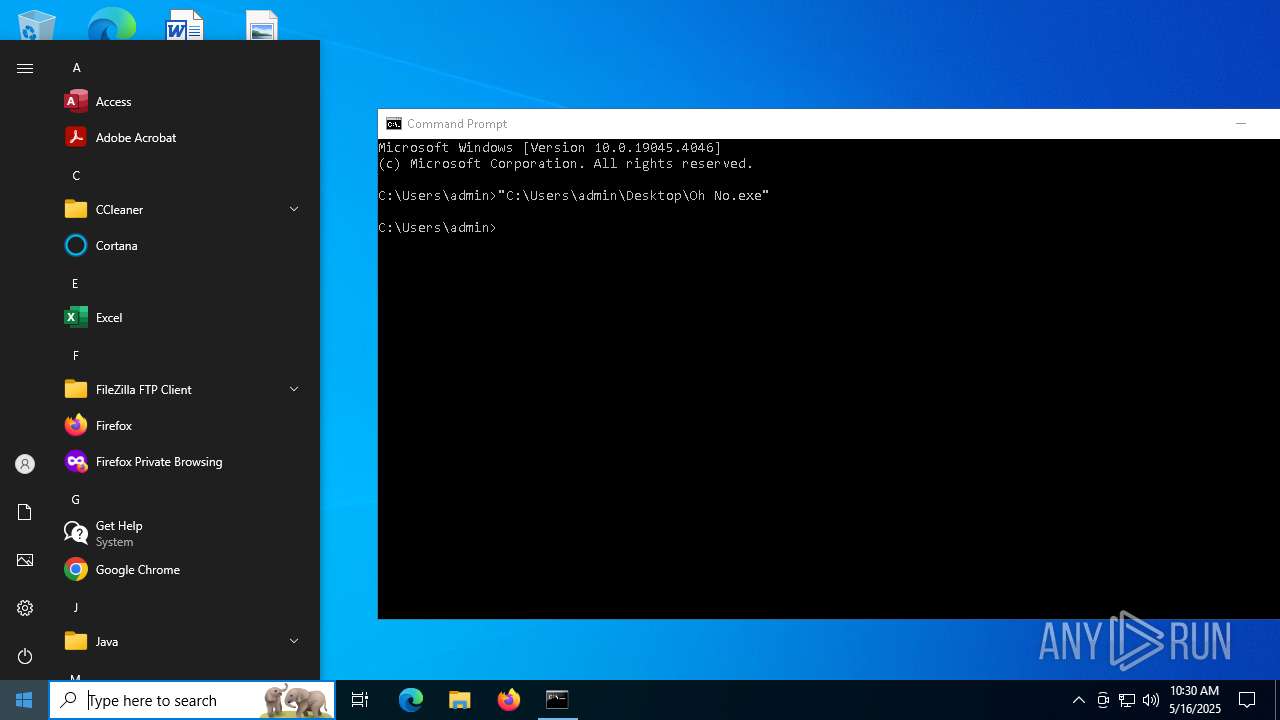This screenshot has width=1280, height=720.
Task: Minimize the Command Prompt window
Action: [1241, 124]
